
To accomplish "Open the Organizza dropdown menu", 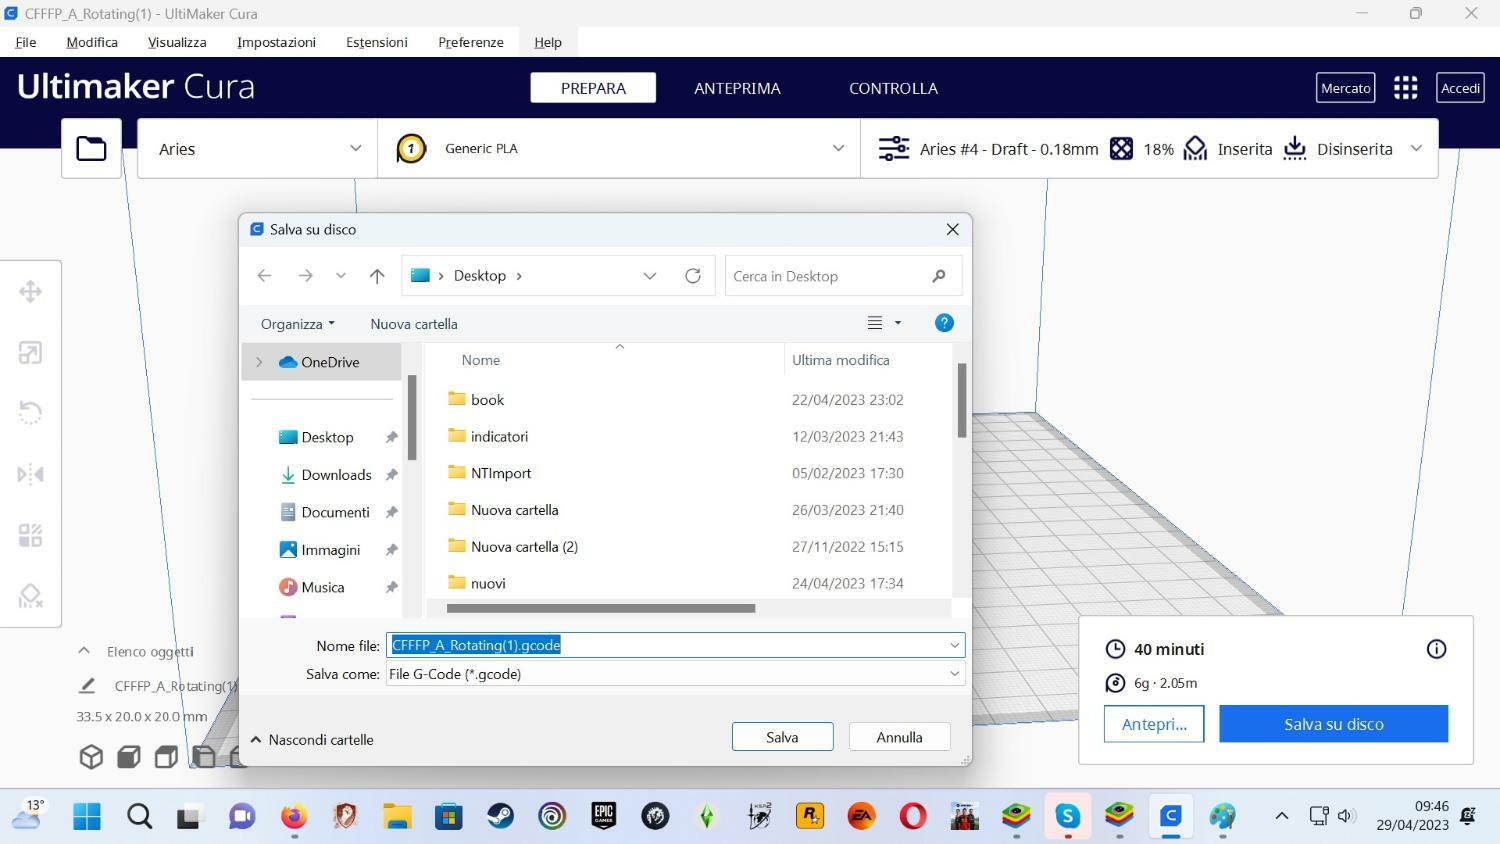I will [x=297, y=324].
